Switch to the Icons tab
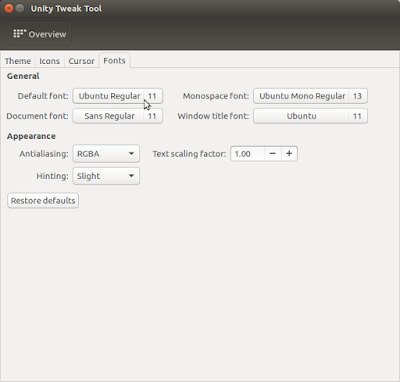400x382 pixels. (x=49, y=61)
